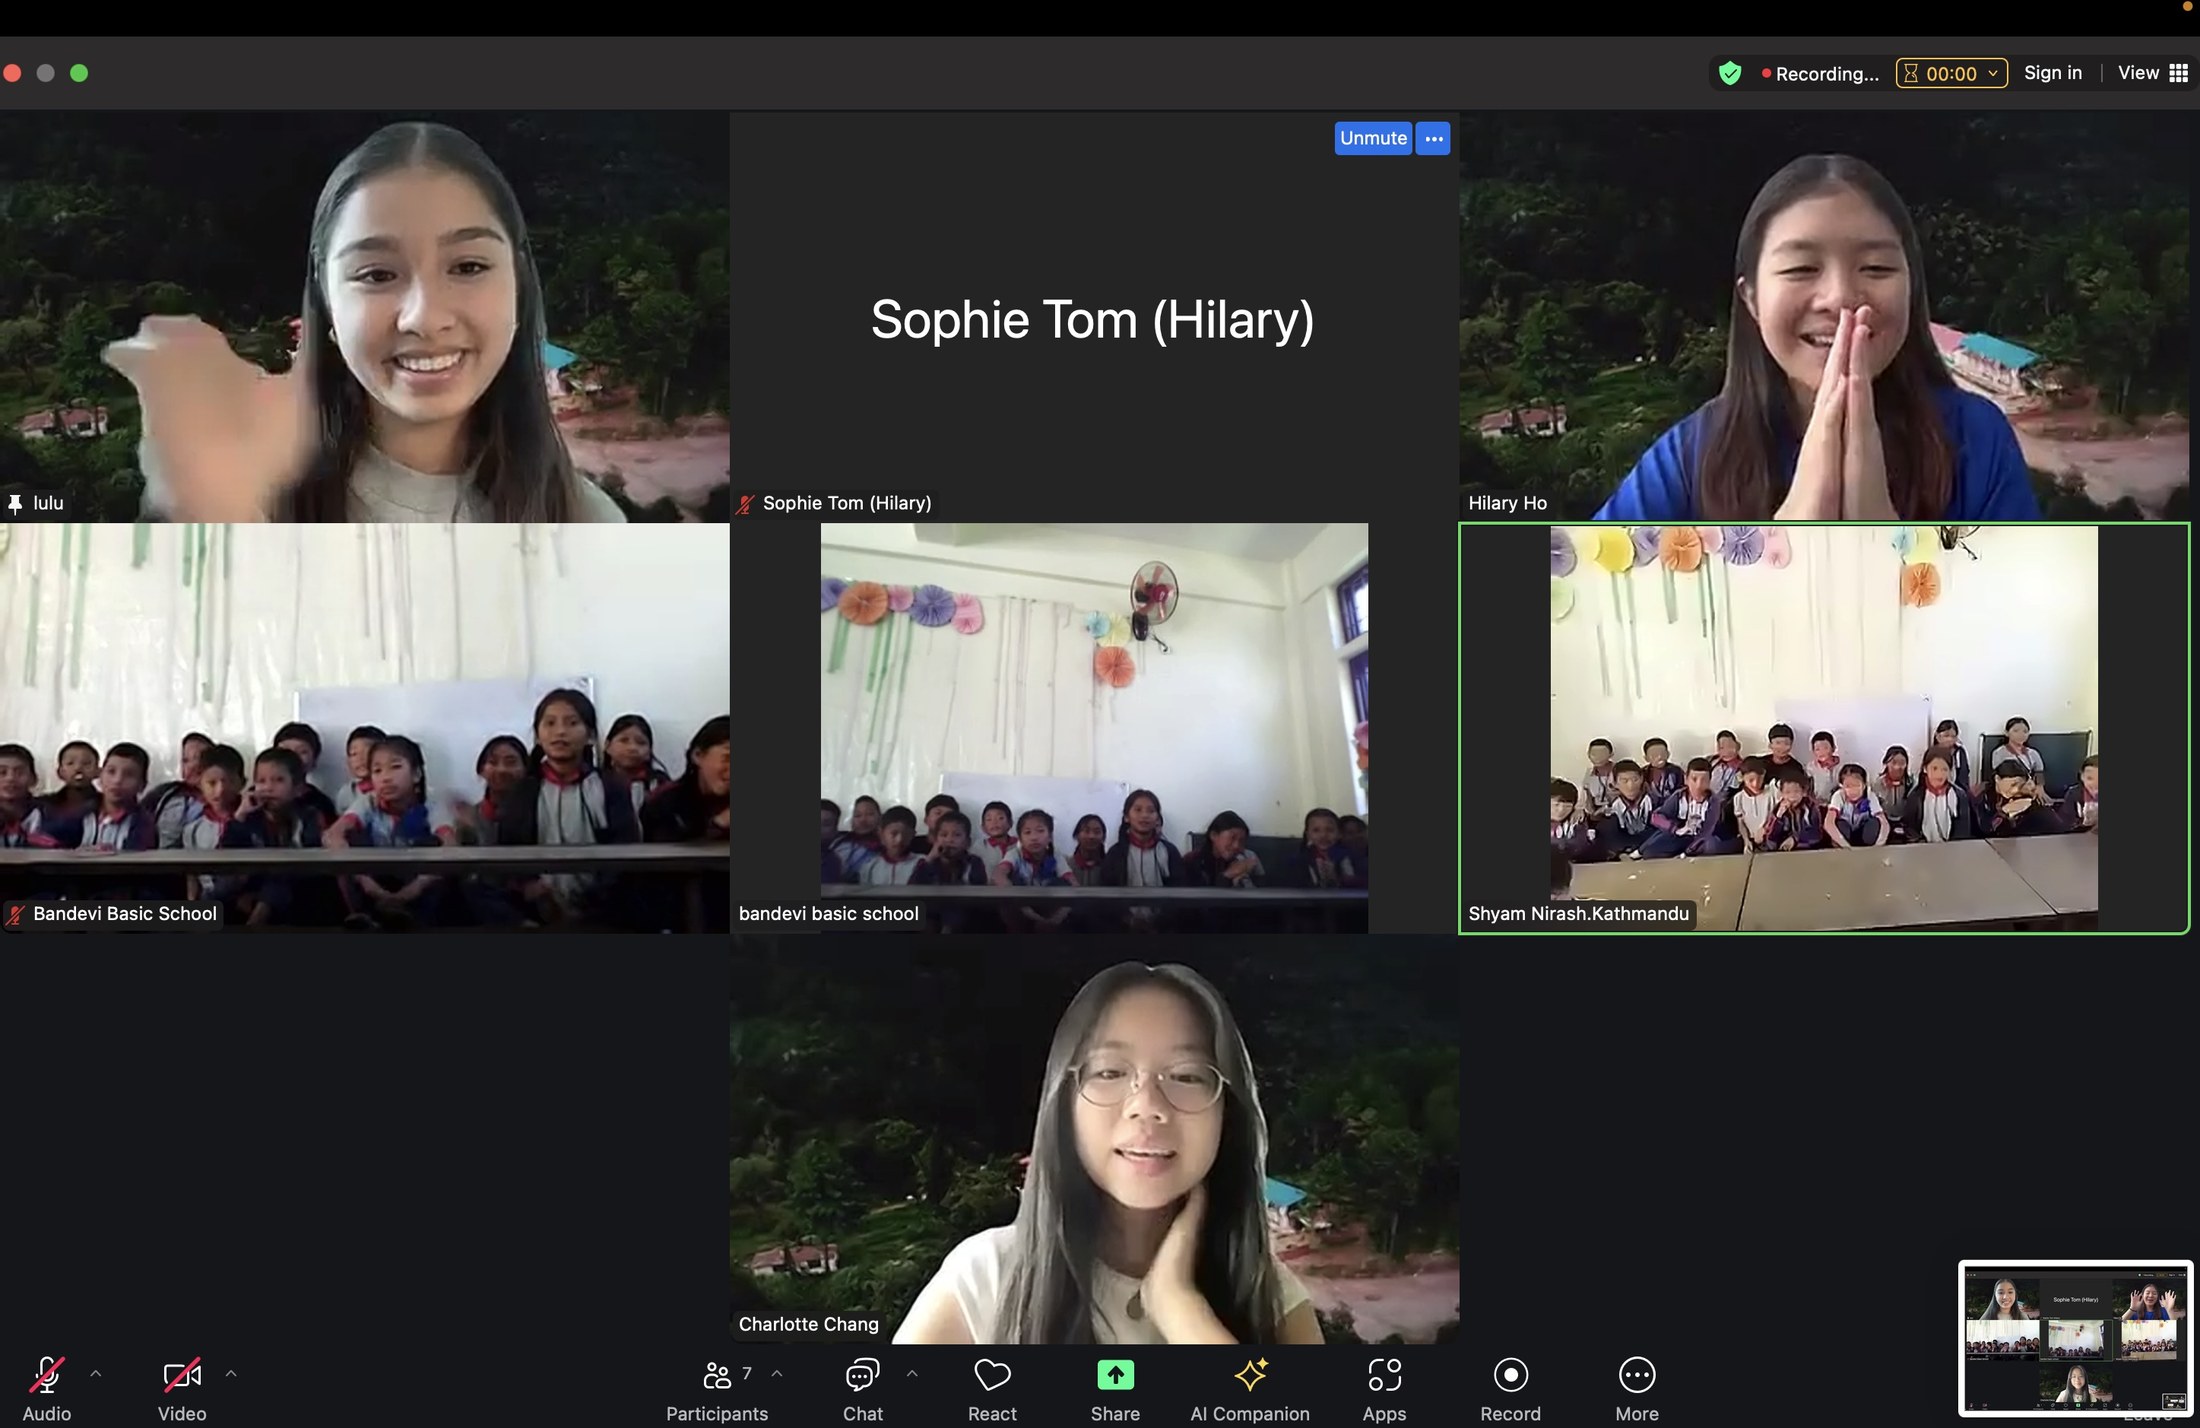Select Hilary Ho's video tile

1824,316
